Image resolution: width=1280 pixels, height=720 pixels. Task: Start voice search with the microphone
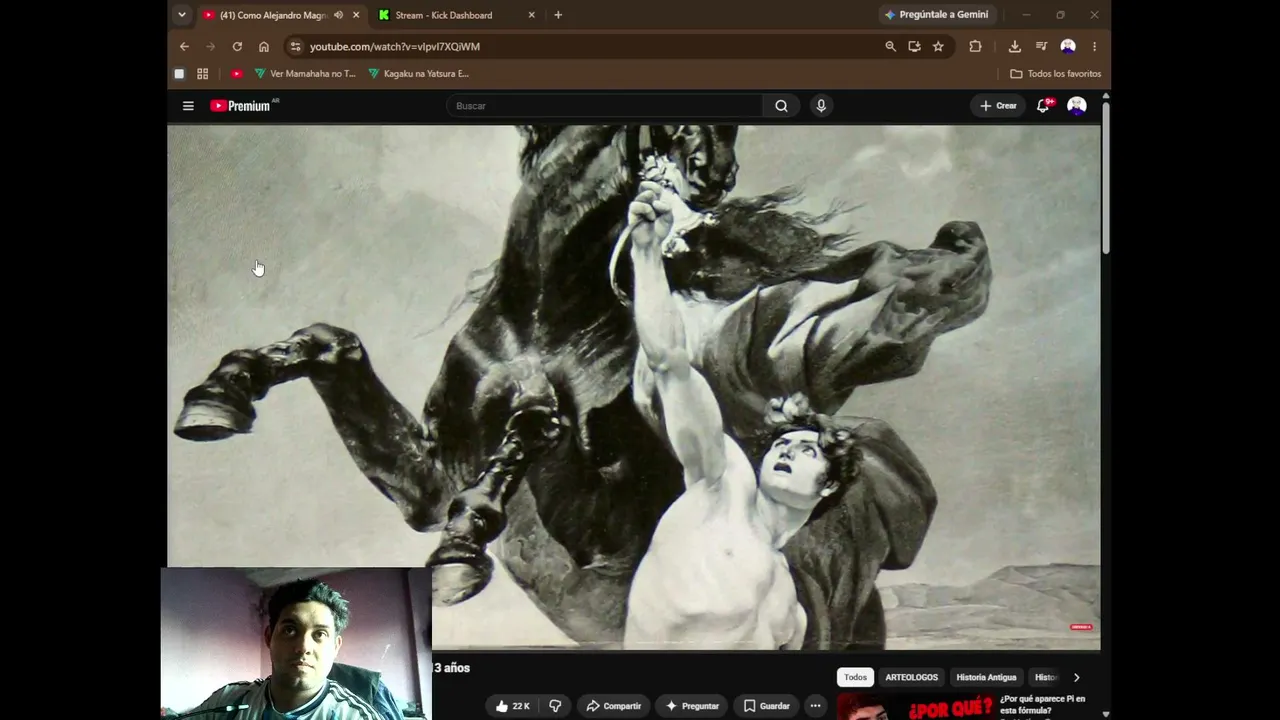click(x=821, y=106)
